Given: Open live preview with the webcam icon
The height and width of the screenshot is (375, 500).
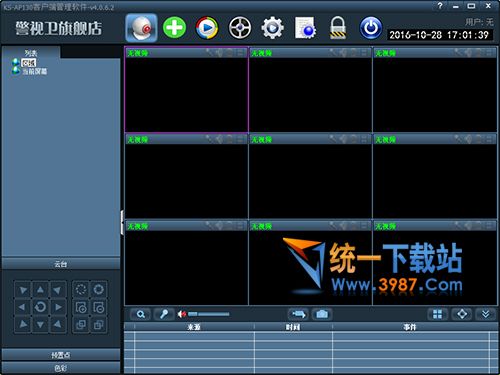Looking at the screenshot, I should [x=141, y=28].
